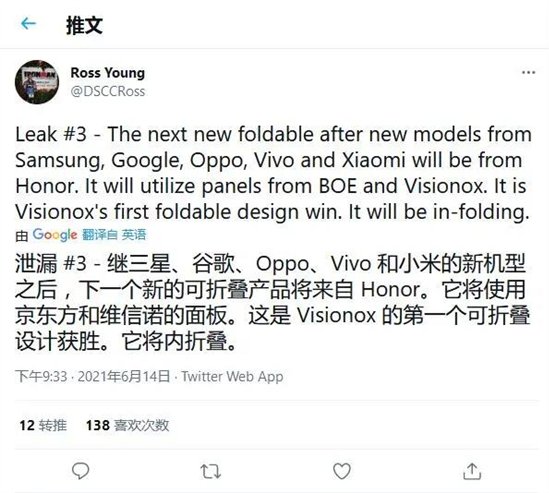Screen dimensions: 549x493
Task: Click the 下午9:33 timestamp
Action: pos(41,376)
